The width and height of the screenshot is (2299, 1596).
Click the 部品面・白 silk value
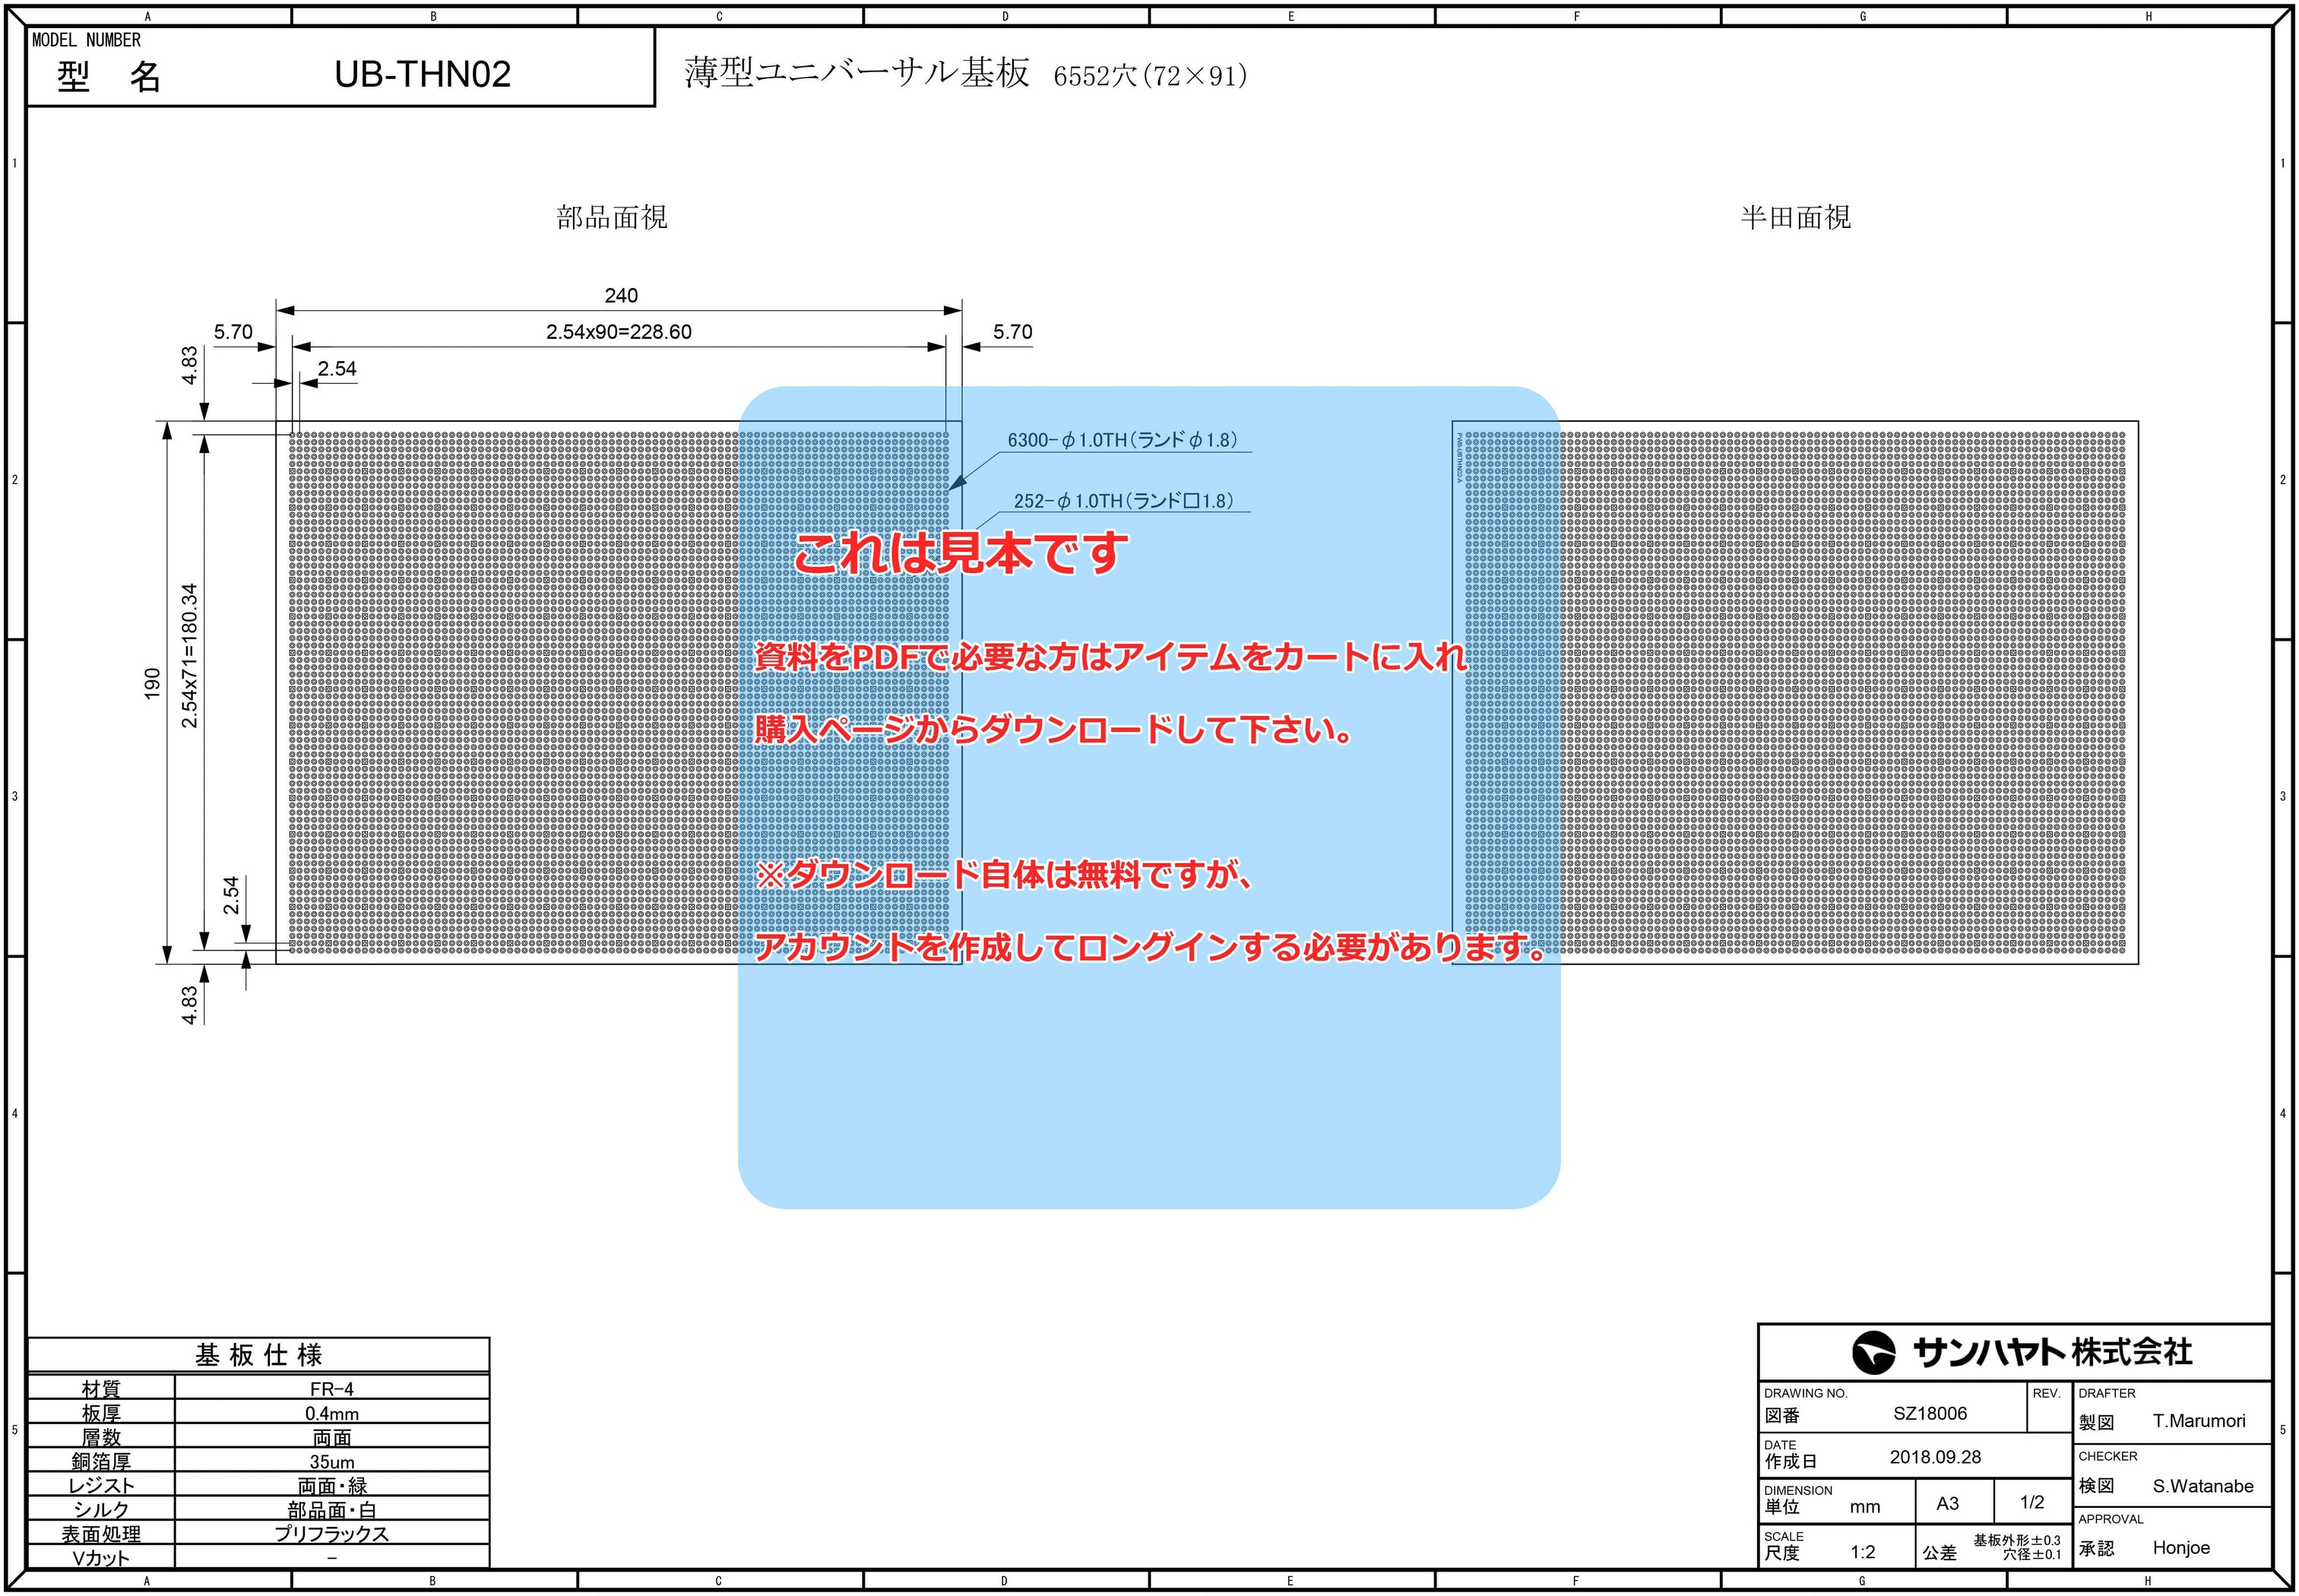coord(331,1510)
